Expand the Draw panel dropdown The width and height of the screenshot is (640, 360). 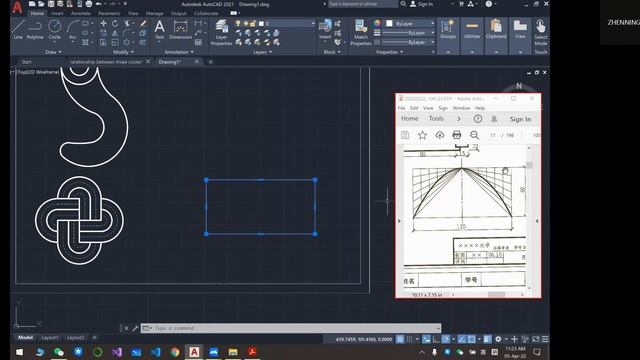pos(53,52)
